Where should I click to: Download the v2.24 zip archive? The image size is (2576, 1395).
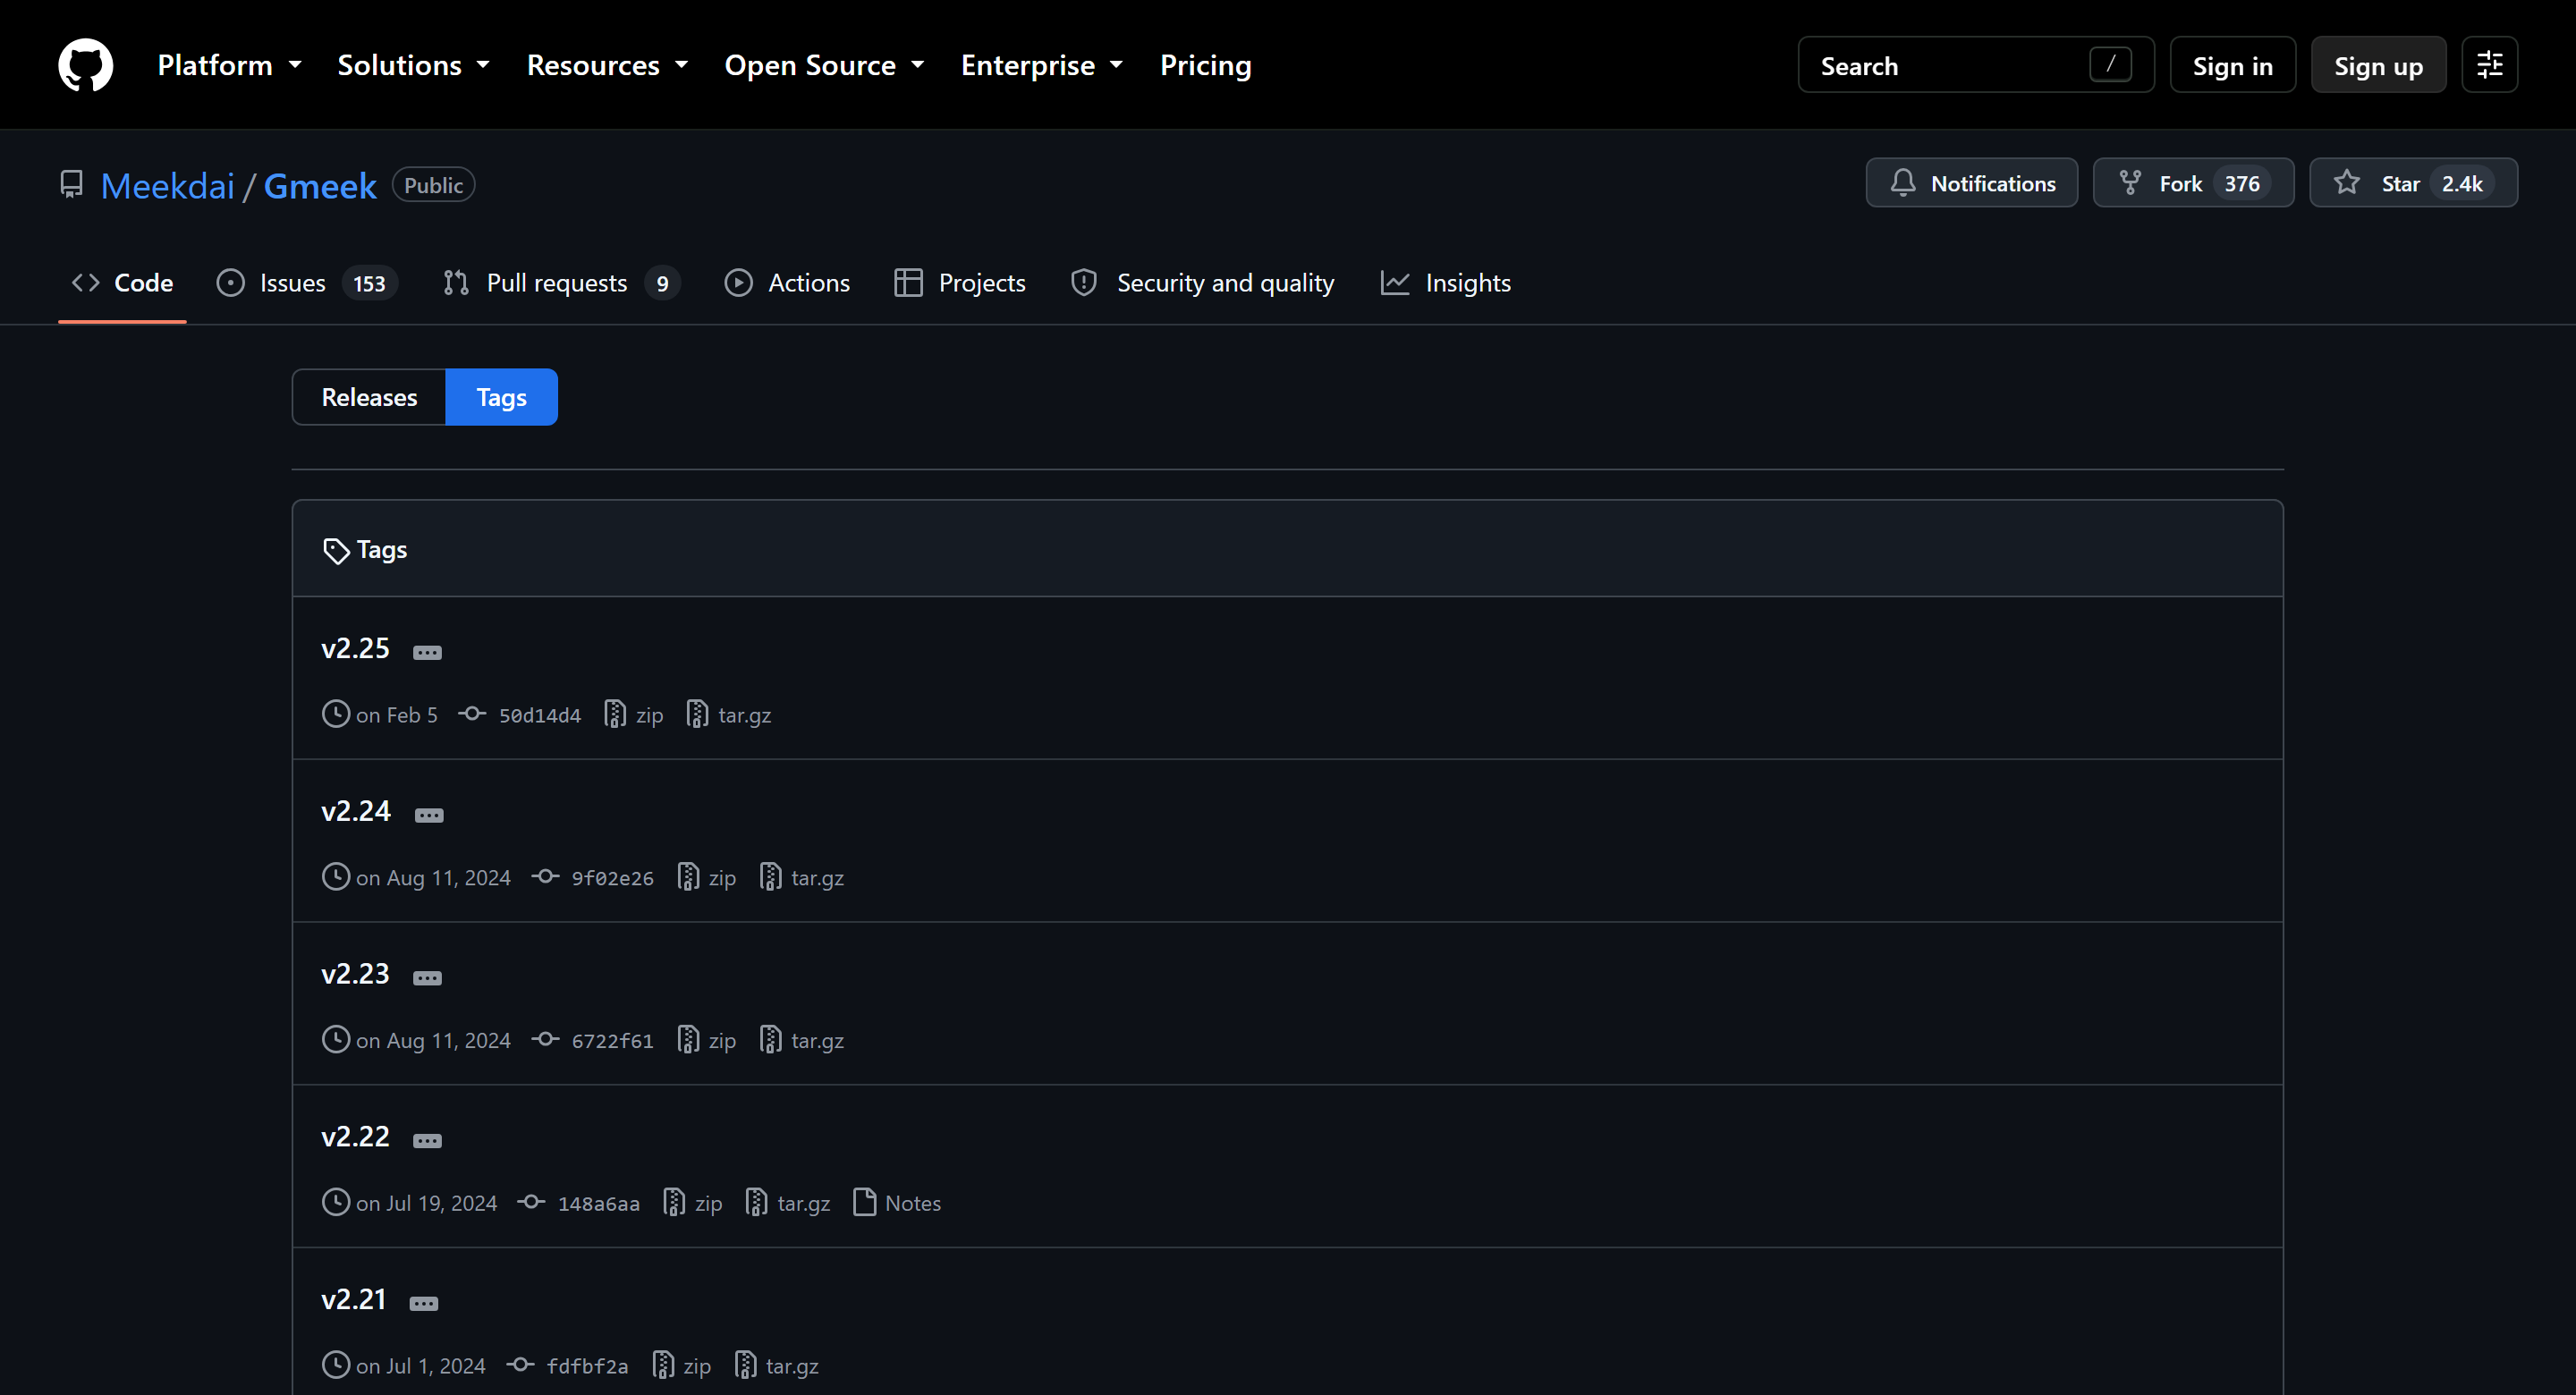click(x=707, y=878)
